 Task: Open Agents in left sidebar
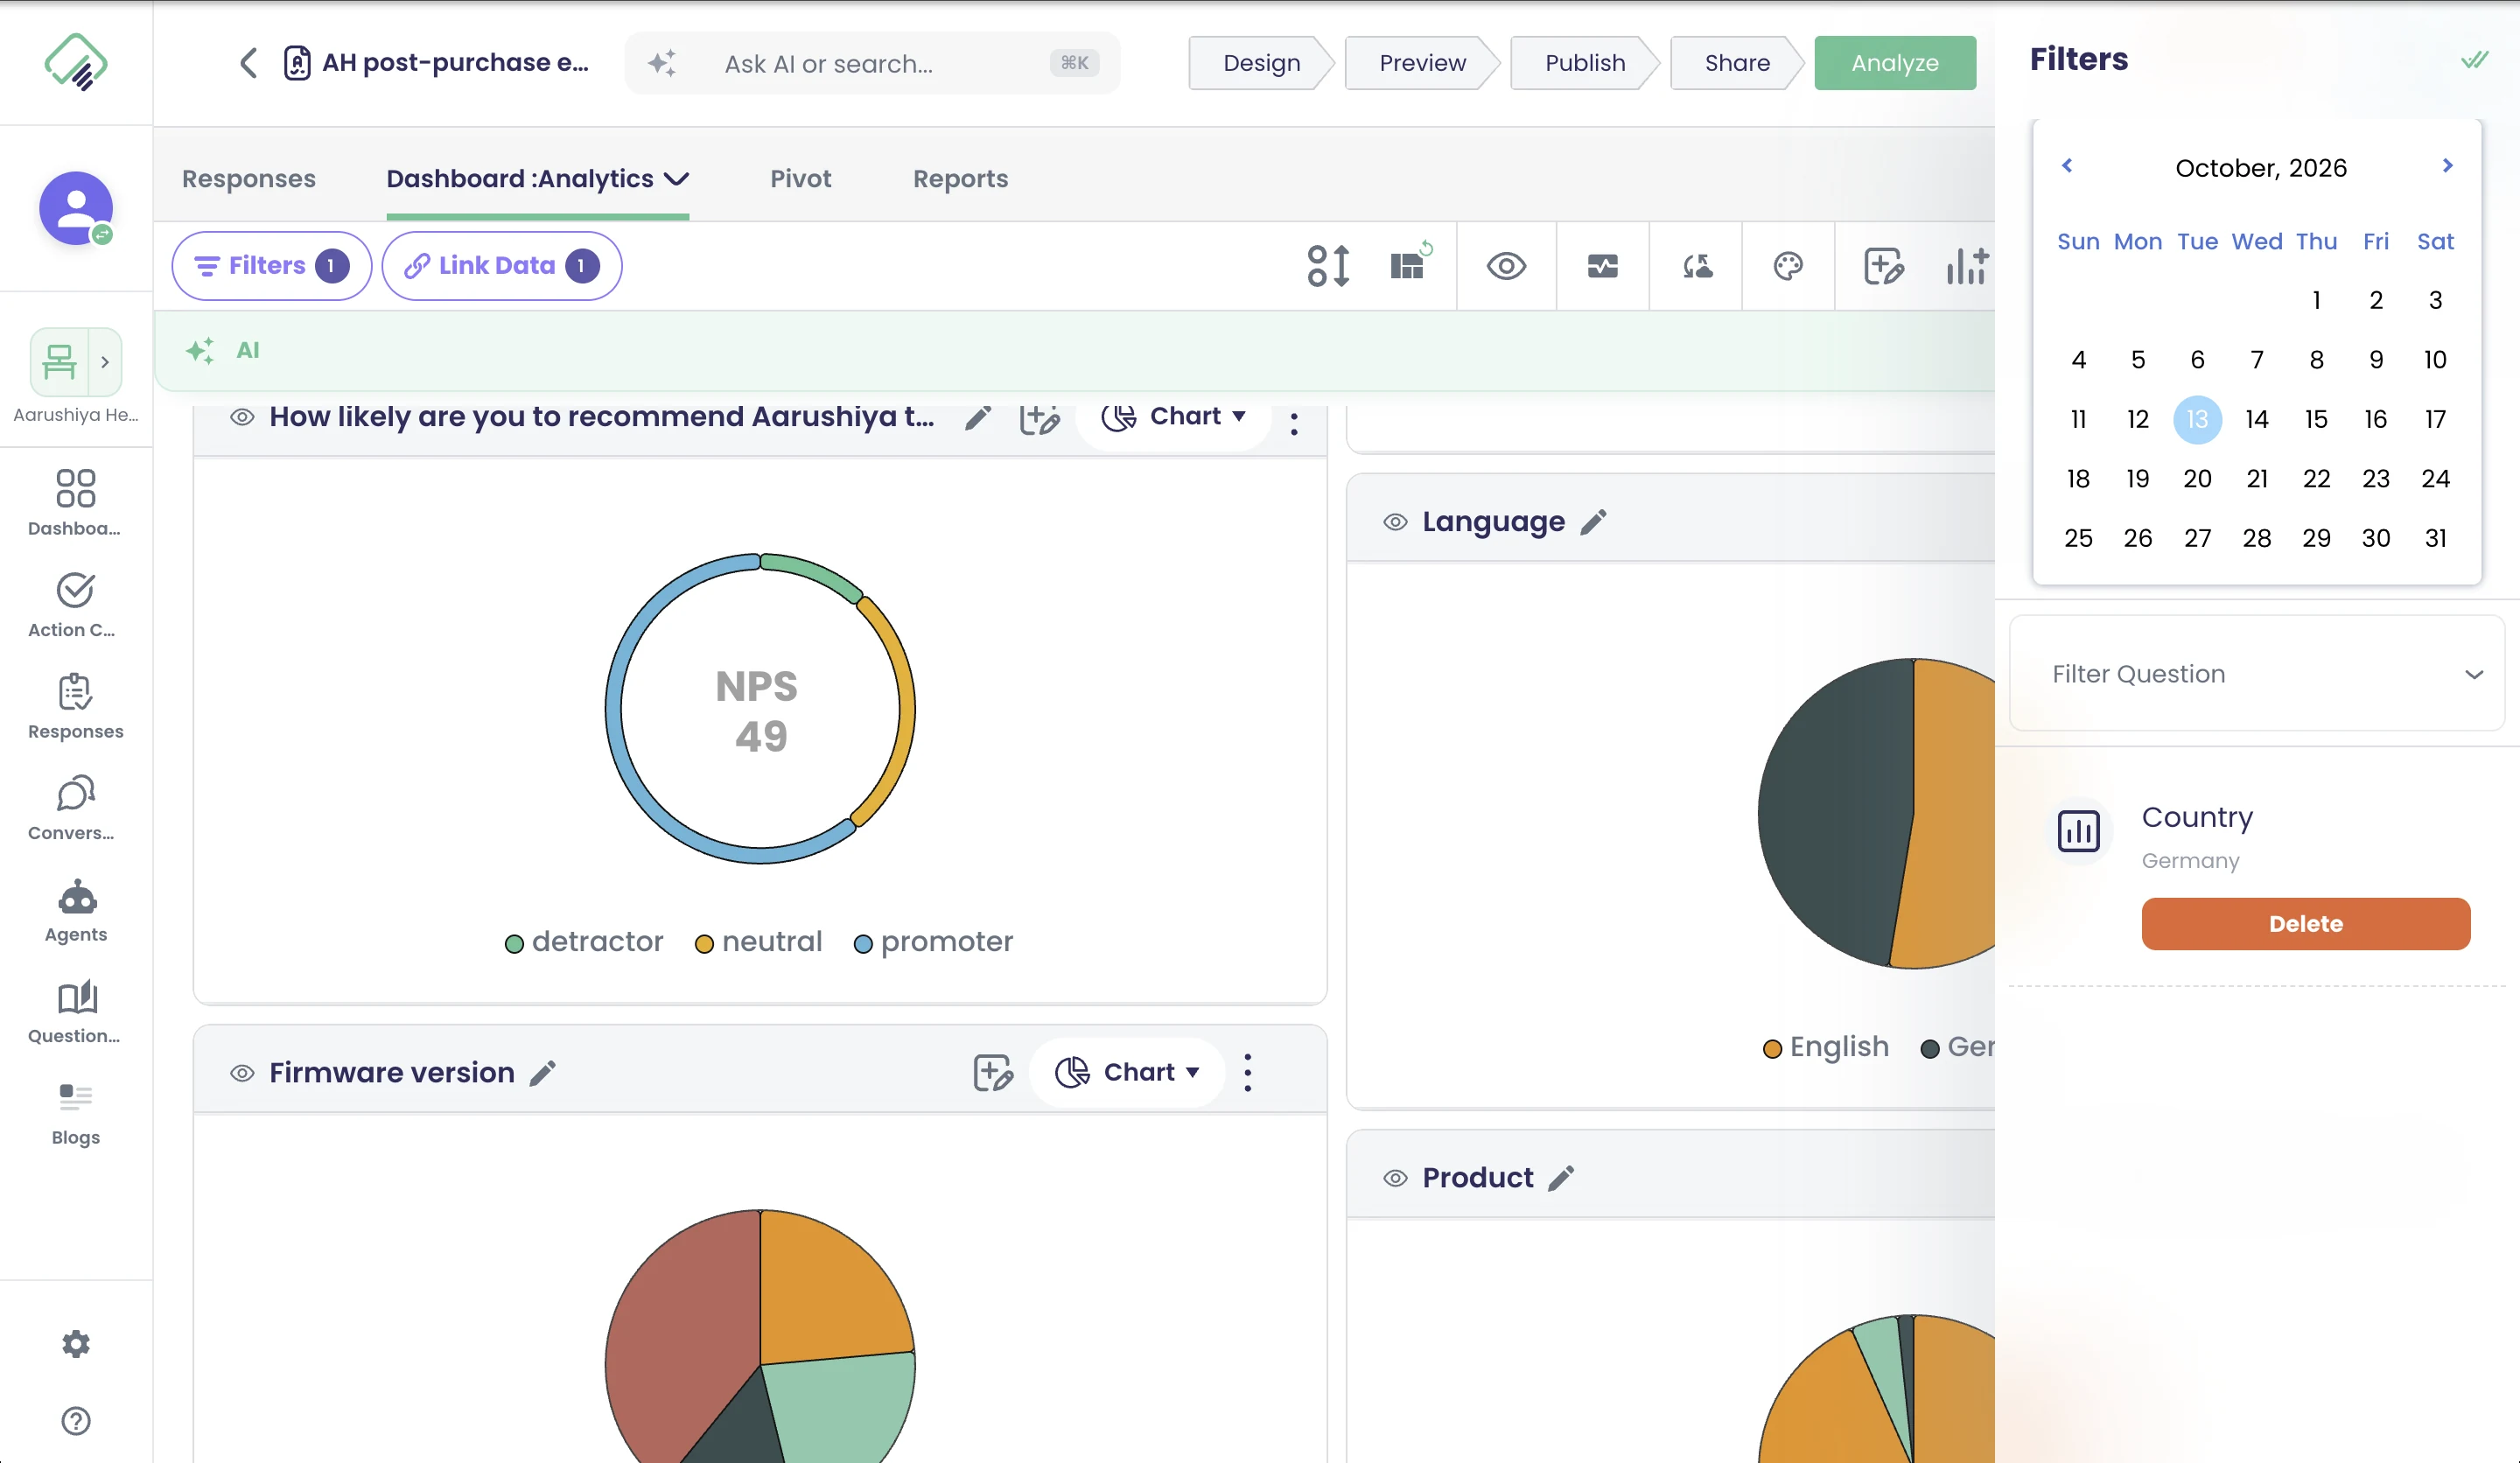pos(76,910)
